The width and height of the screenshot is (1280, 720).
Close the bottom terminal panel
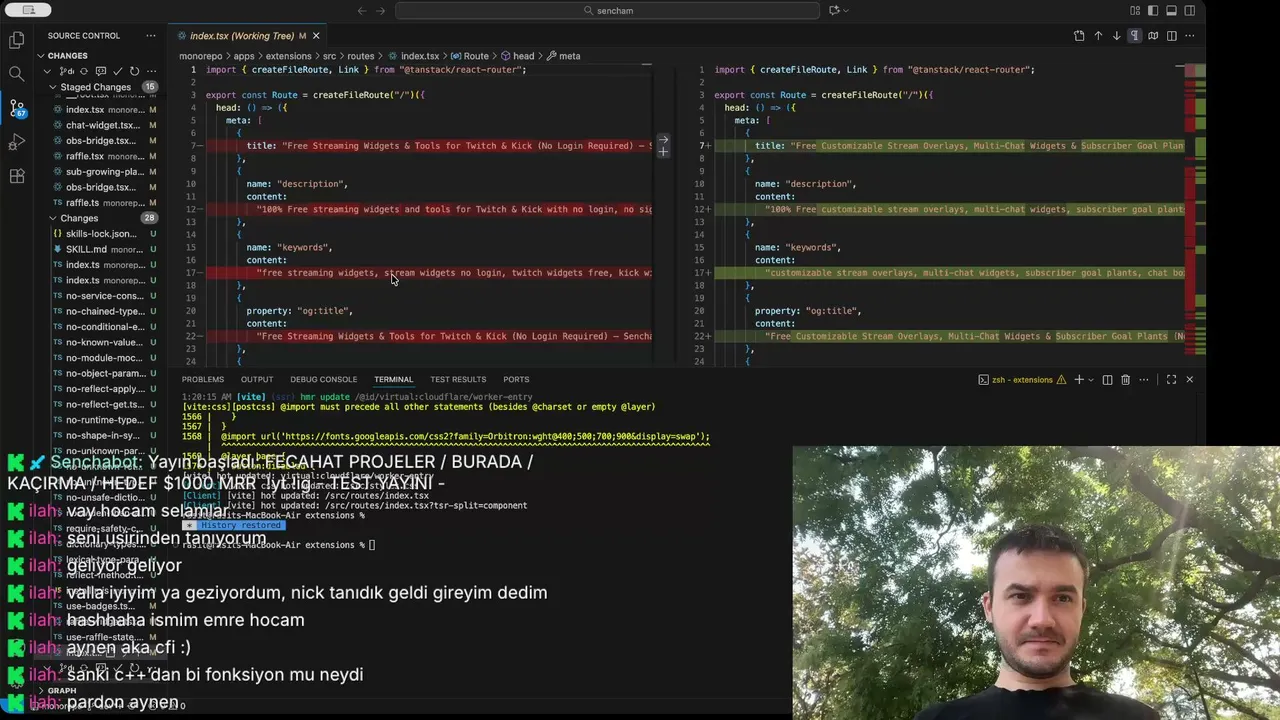(1189, 380)
